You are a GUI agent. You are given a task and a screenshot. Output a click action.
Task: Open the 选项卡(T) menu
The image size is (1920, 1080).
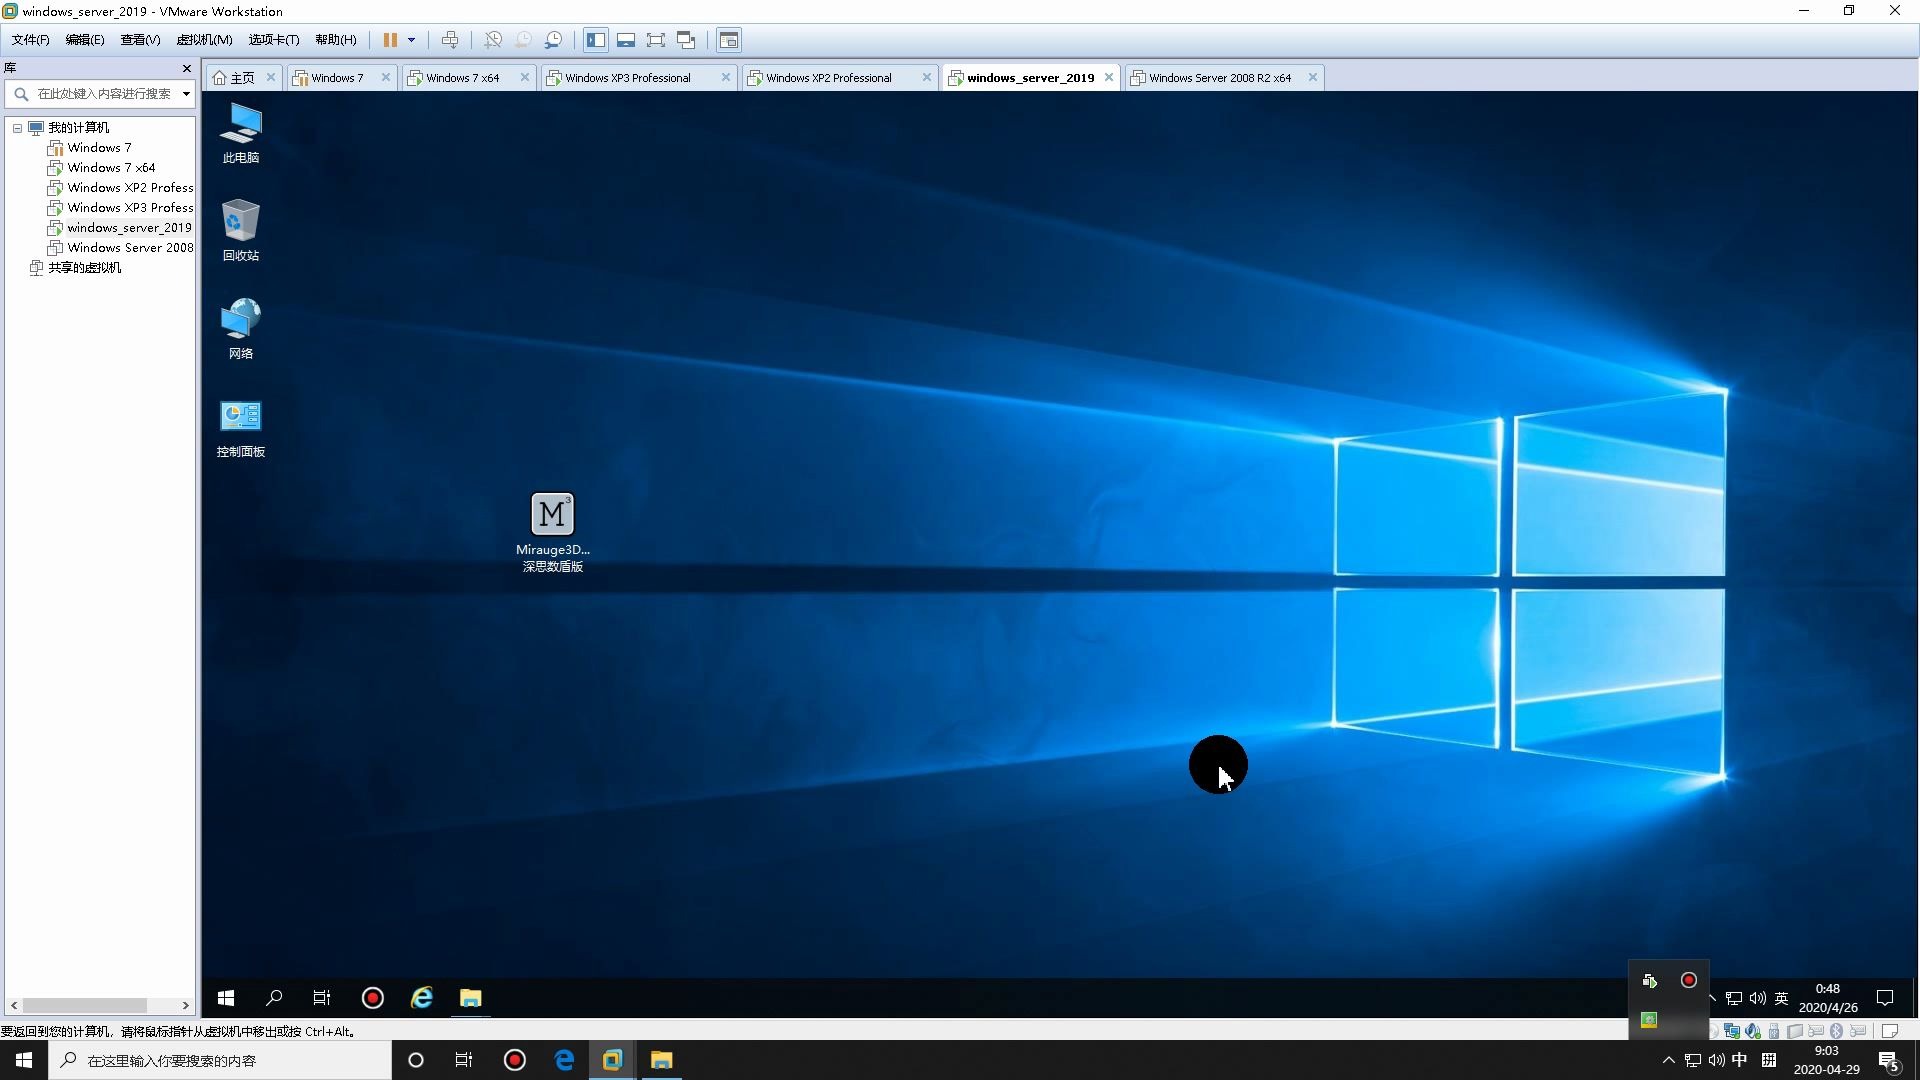click(274, 40)
